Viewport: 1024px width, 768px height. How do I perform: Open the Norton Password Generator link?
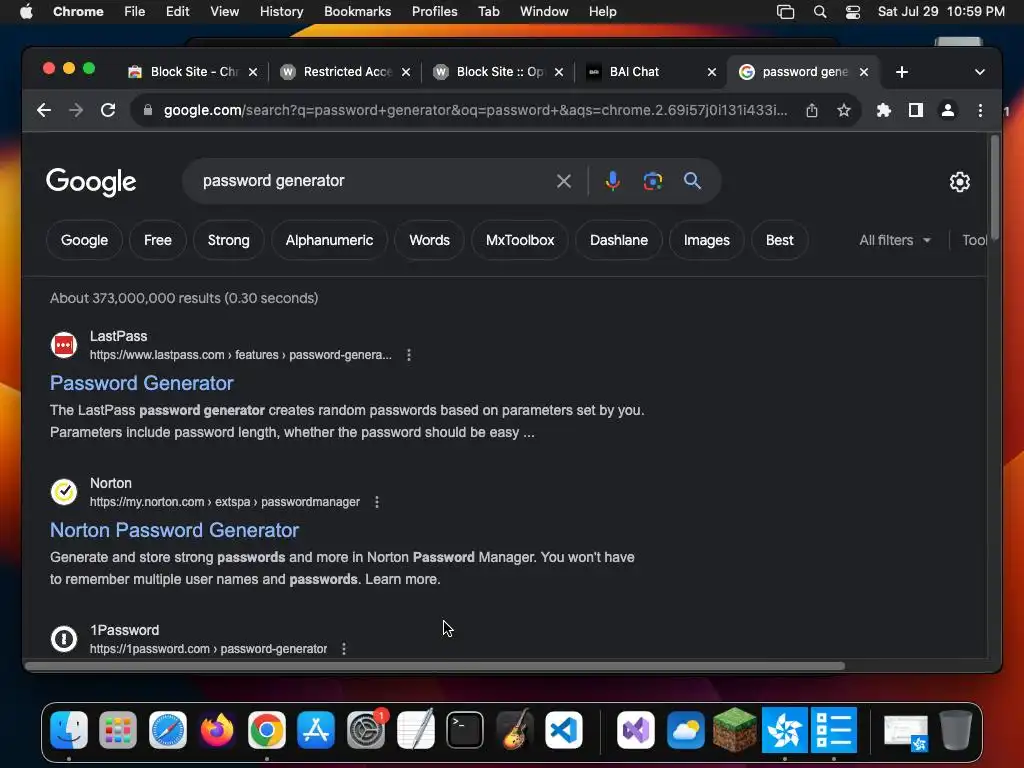[x=174, y=530]
